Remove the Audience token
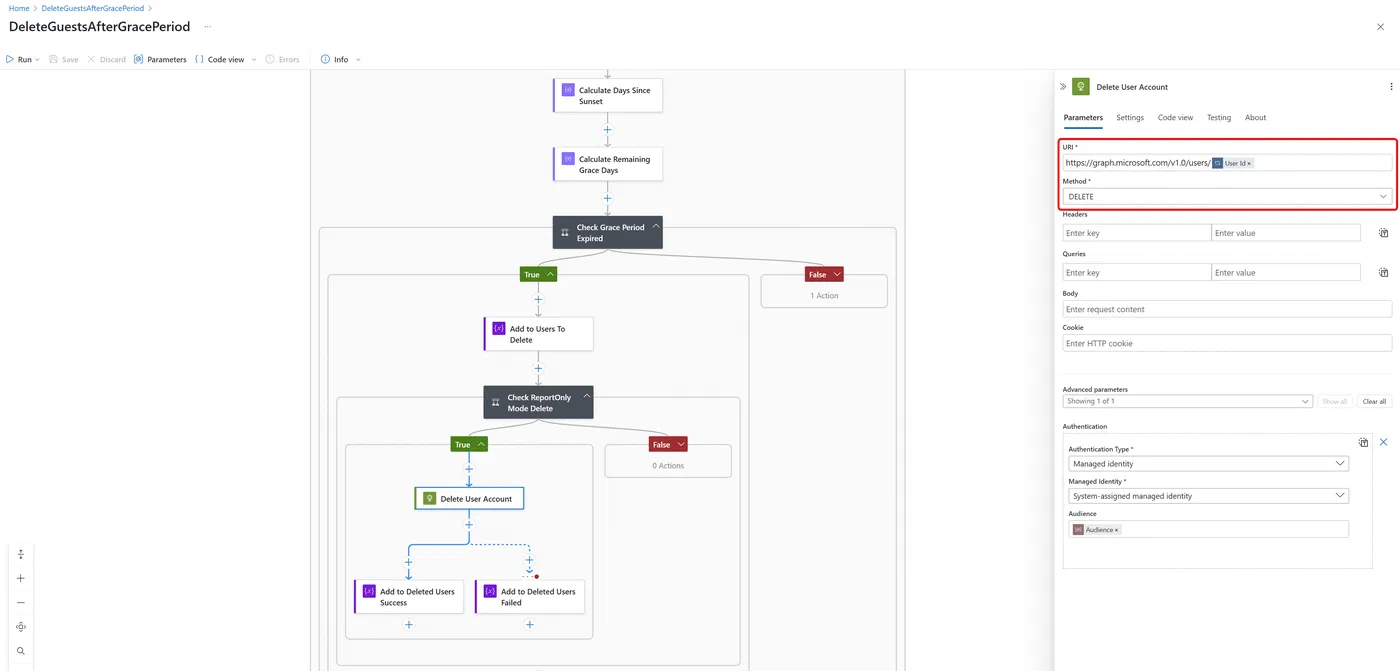This screenshot has height=671, width=1400. click(1116, 530)
